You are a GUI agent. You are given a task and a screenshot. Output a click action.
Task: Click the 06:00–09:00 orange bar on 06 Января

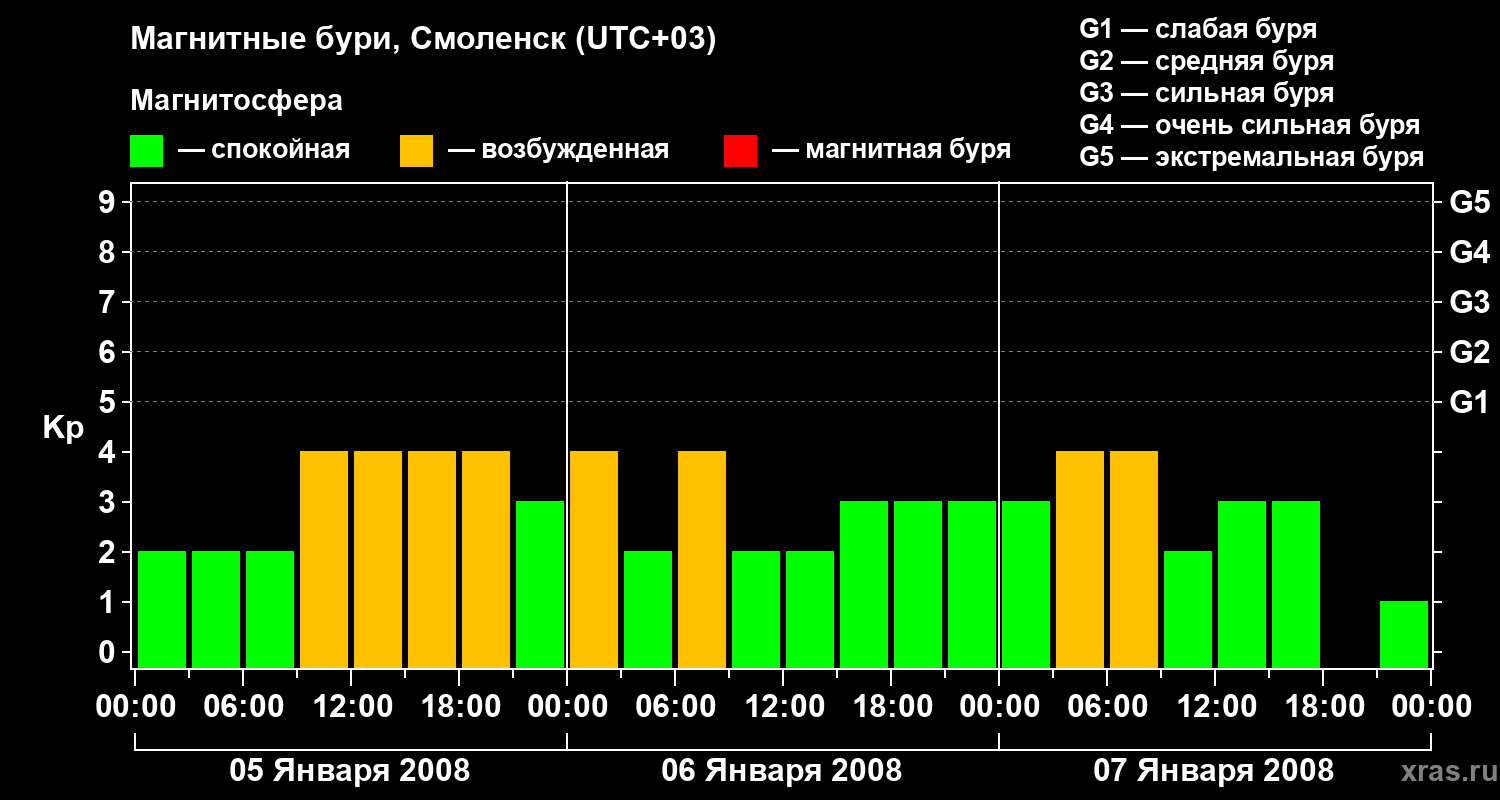point(702,559)
